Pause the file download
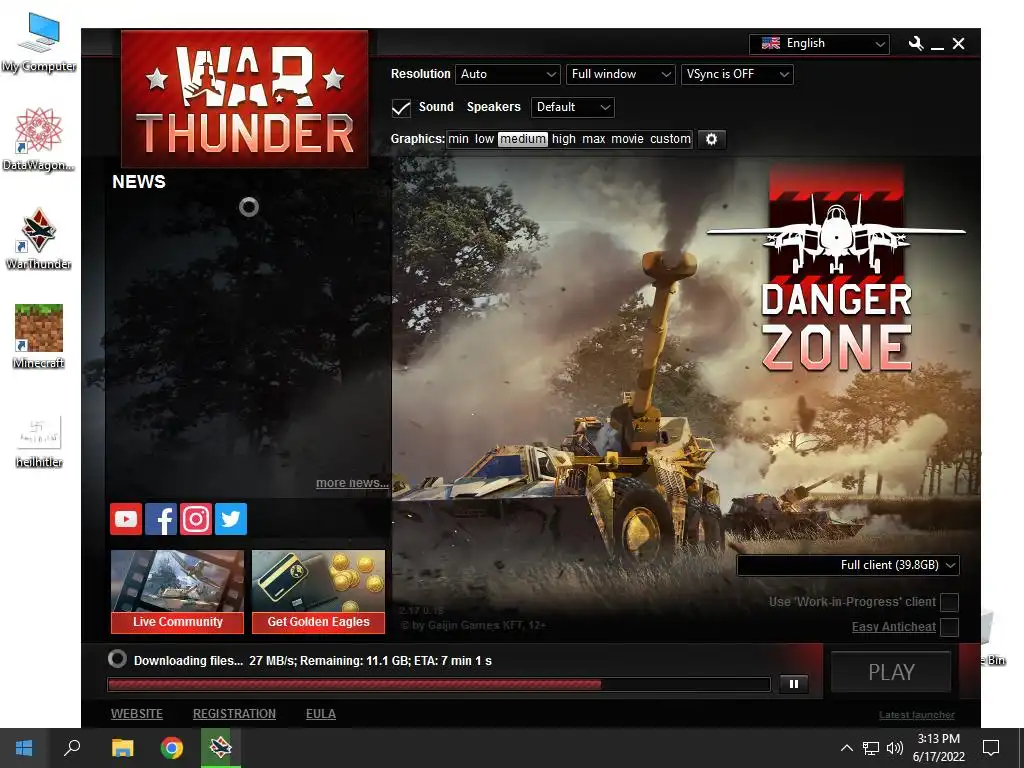Image resolution: width=1024 pixels, height=768 pixels. 793,684
